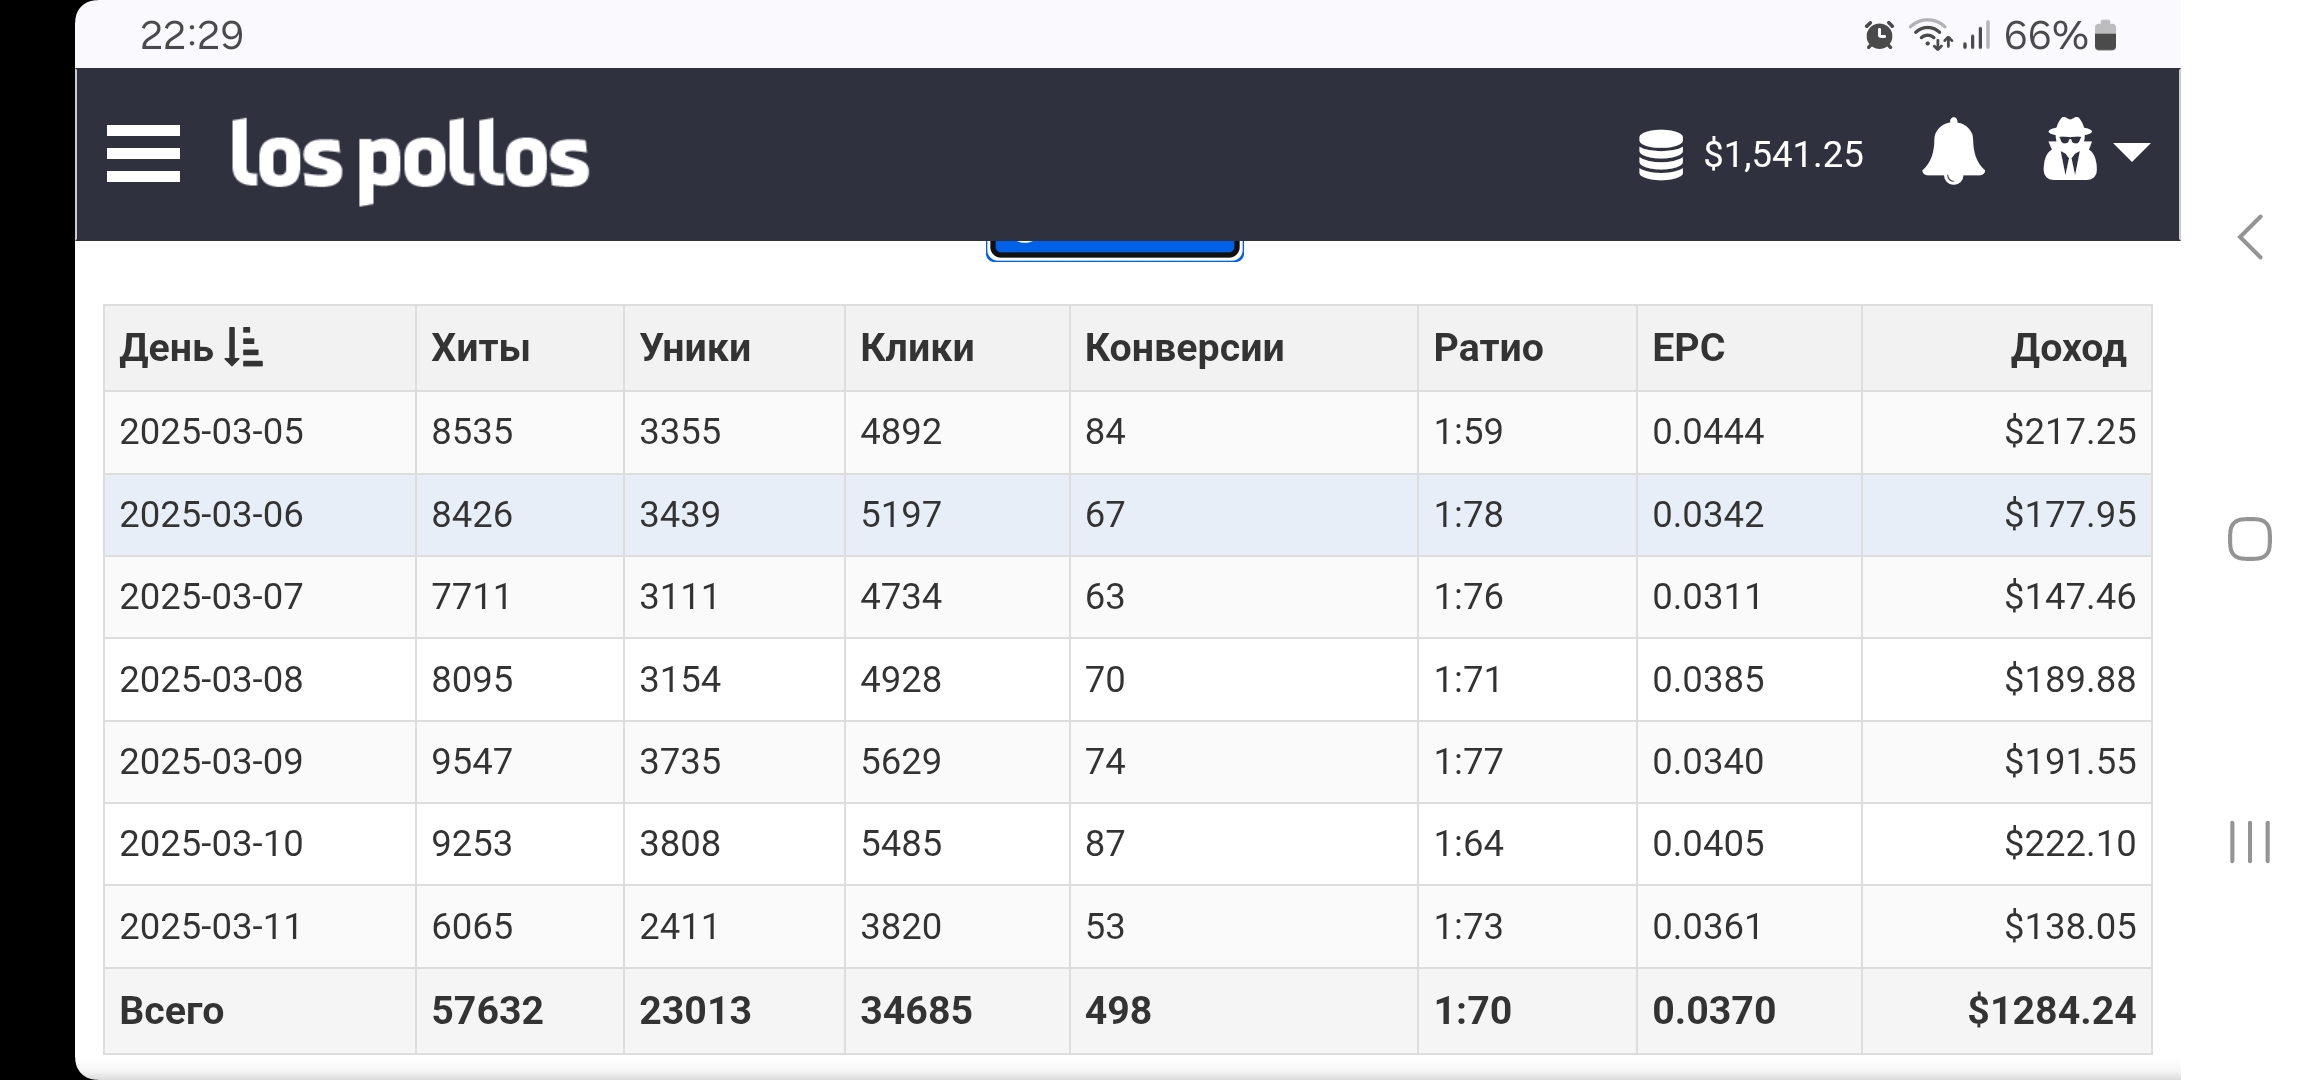2316x1080 pixels.
Task: Tap the Android home button
Action: coord(2250,540)
